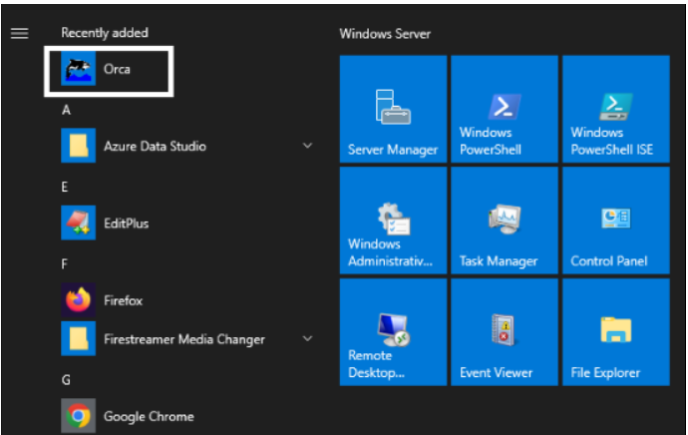Screen dimensions: 688x435
Task: Click the letter F section header
Action: [64, 264]
